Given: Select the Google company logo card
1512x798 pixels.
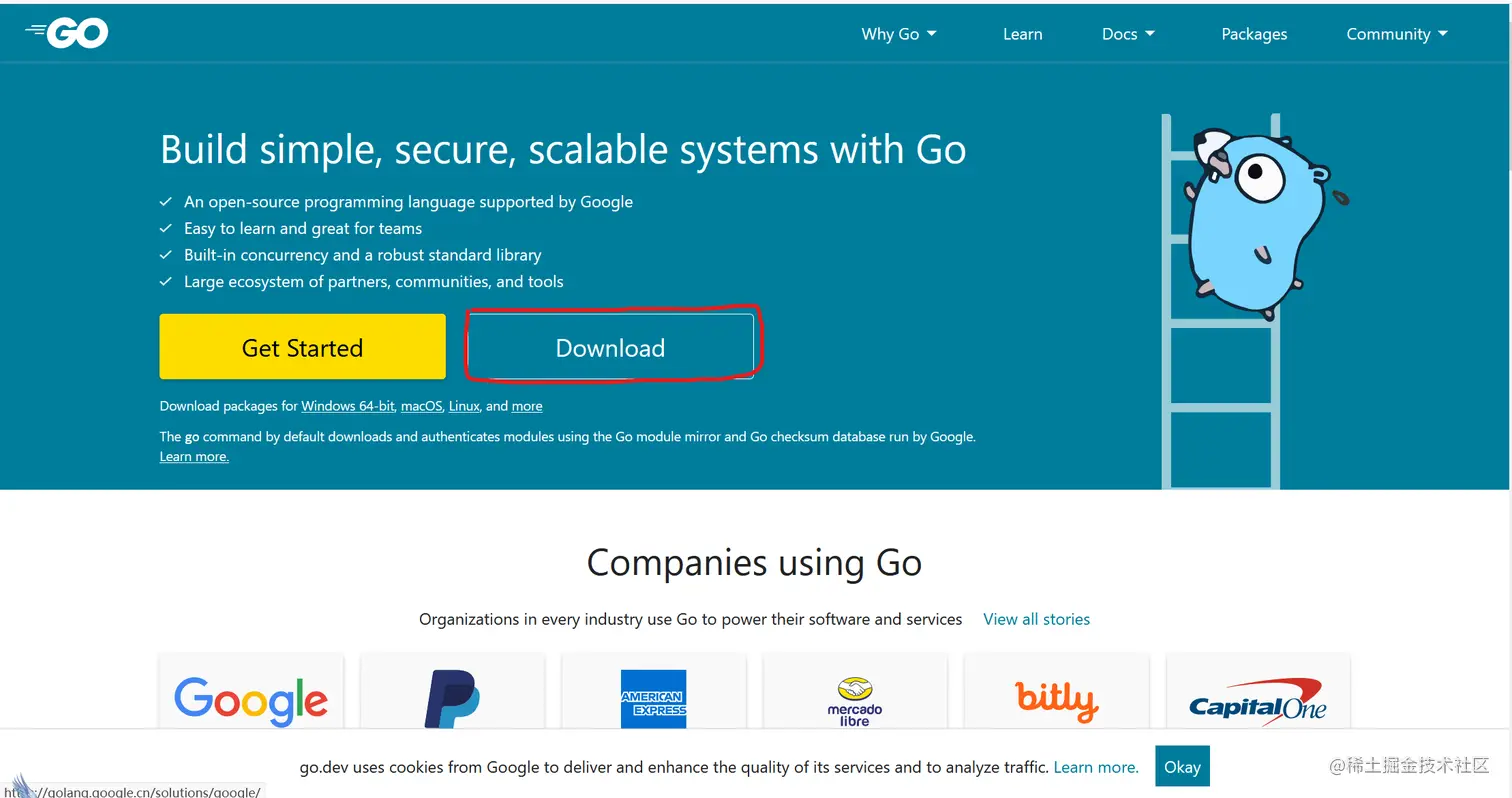Looking at the screenshot, I should click(251, 692).
